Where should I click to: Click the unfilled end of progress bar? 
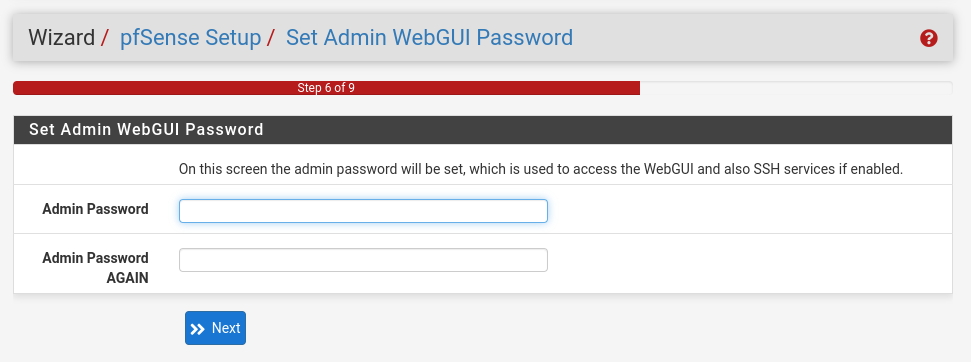796,88
